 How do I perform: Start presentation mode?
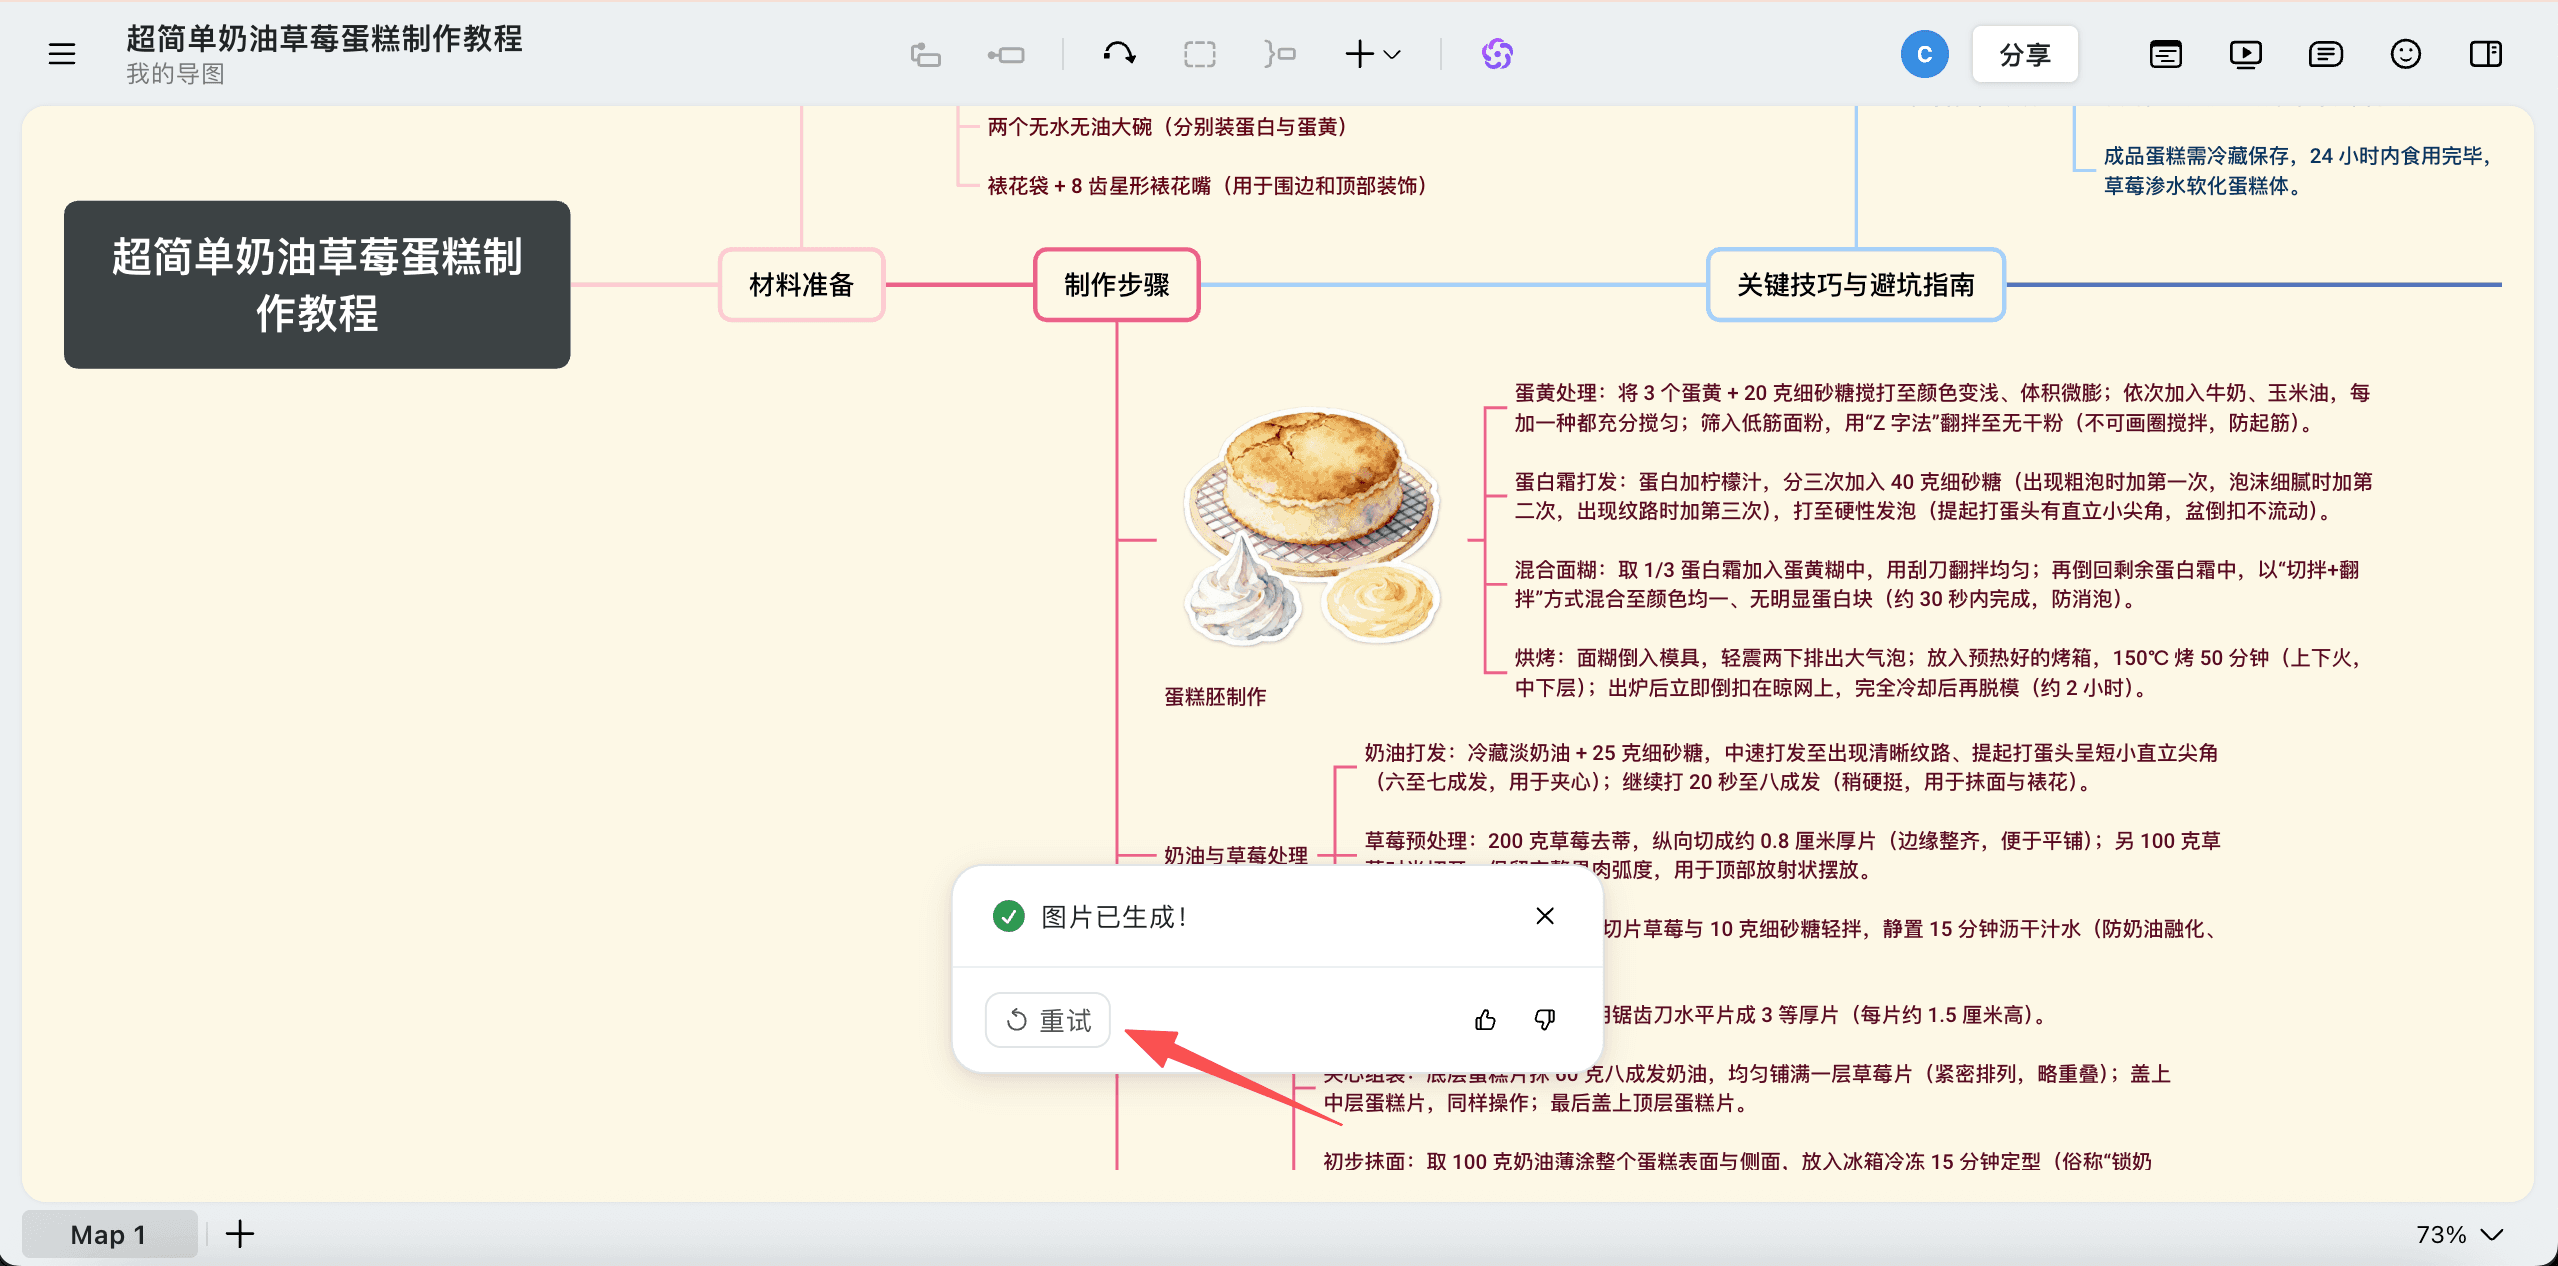click(x=2245, y=53)
